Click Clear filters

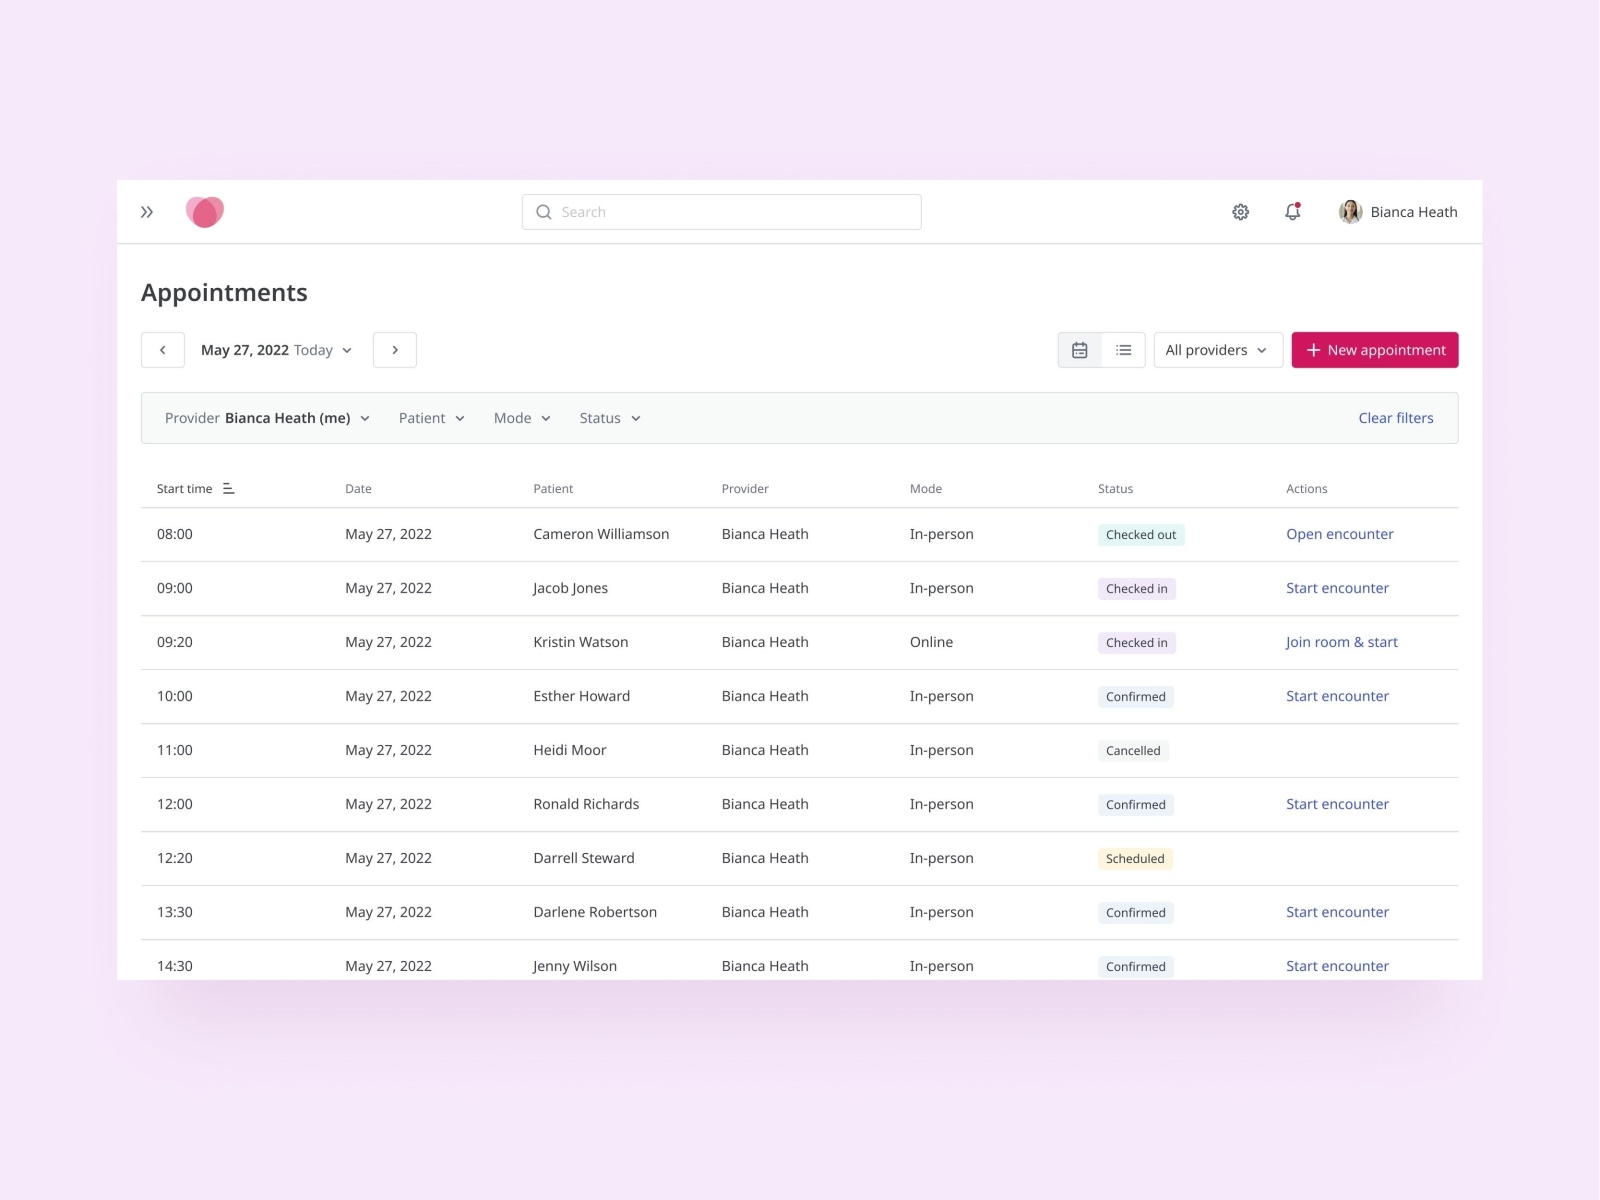point(1395,418)
